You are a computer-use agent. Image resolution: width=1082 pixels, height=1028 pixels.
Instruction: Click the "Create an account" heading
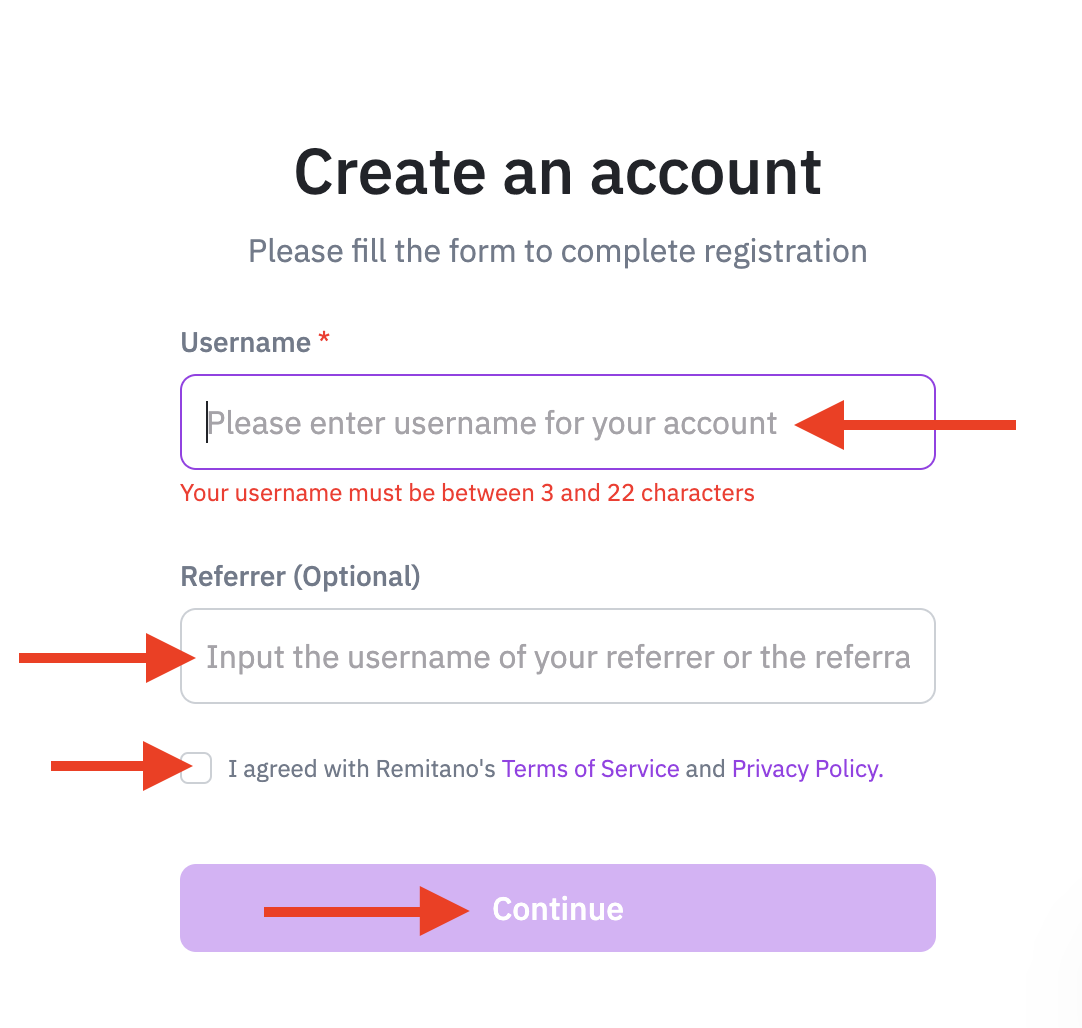(557, 172)
